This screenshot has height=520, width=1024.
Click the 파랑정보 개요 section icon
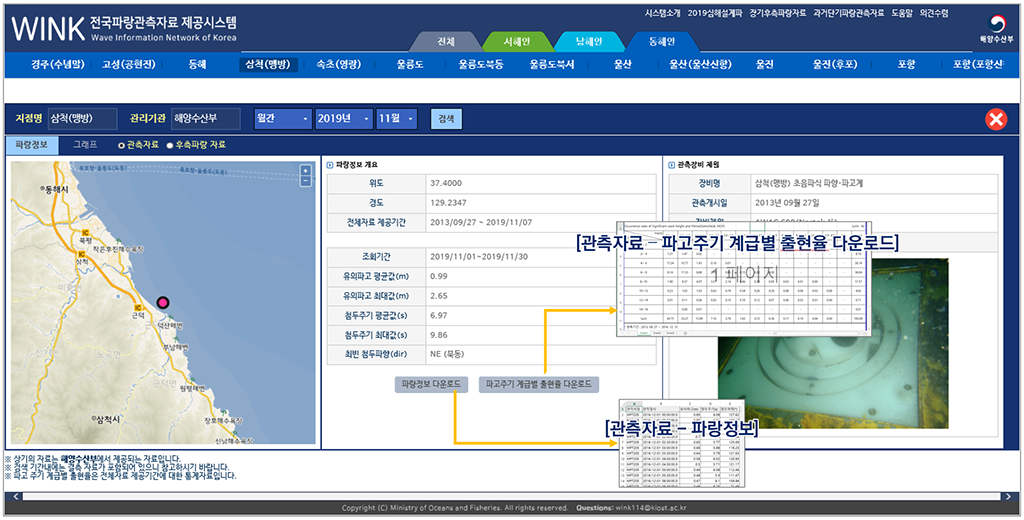pos(330,165)
